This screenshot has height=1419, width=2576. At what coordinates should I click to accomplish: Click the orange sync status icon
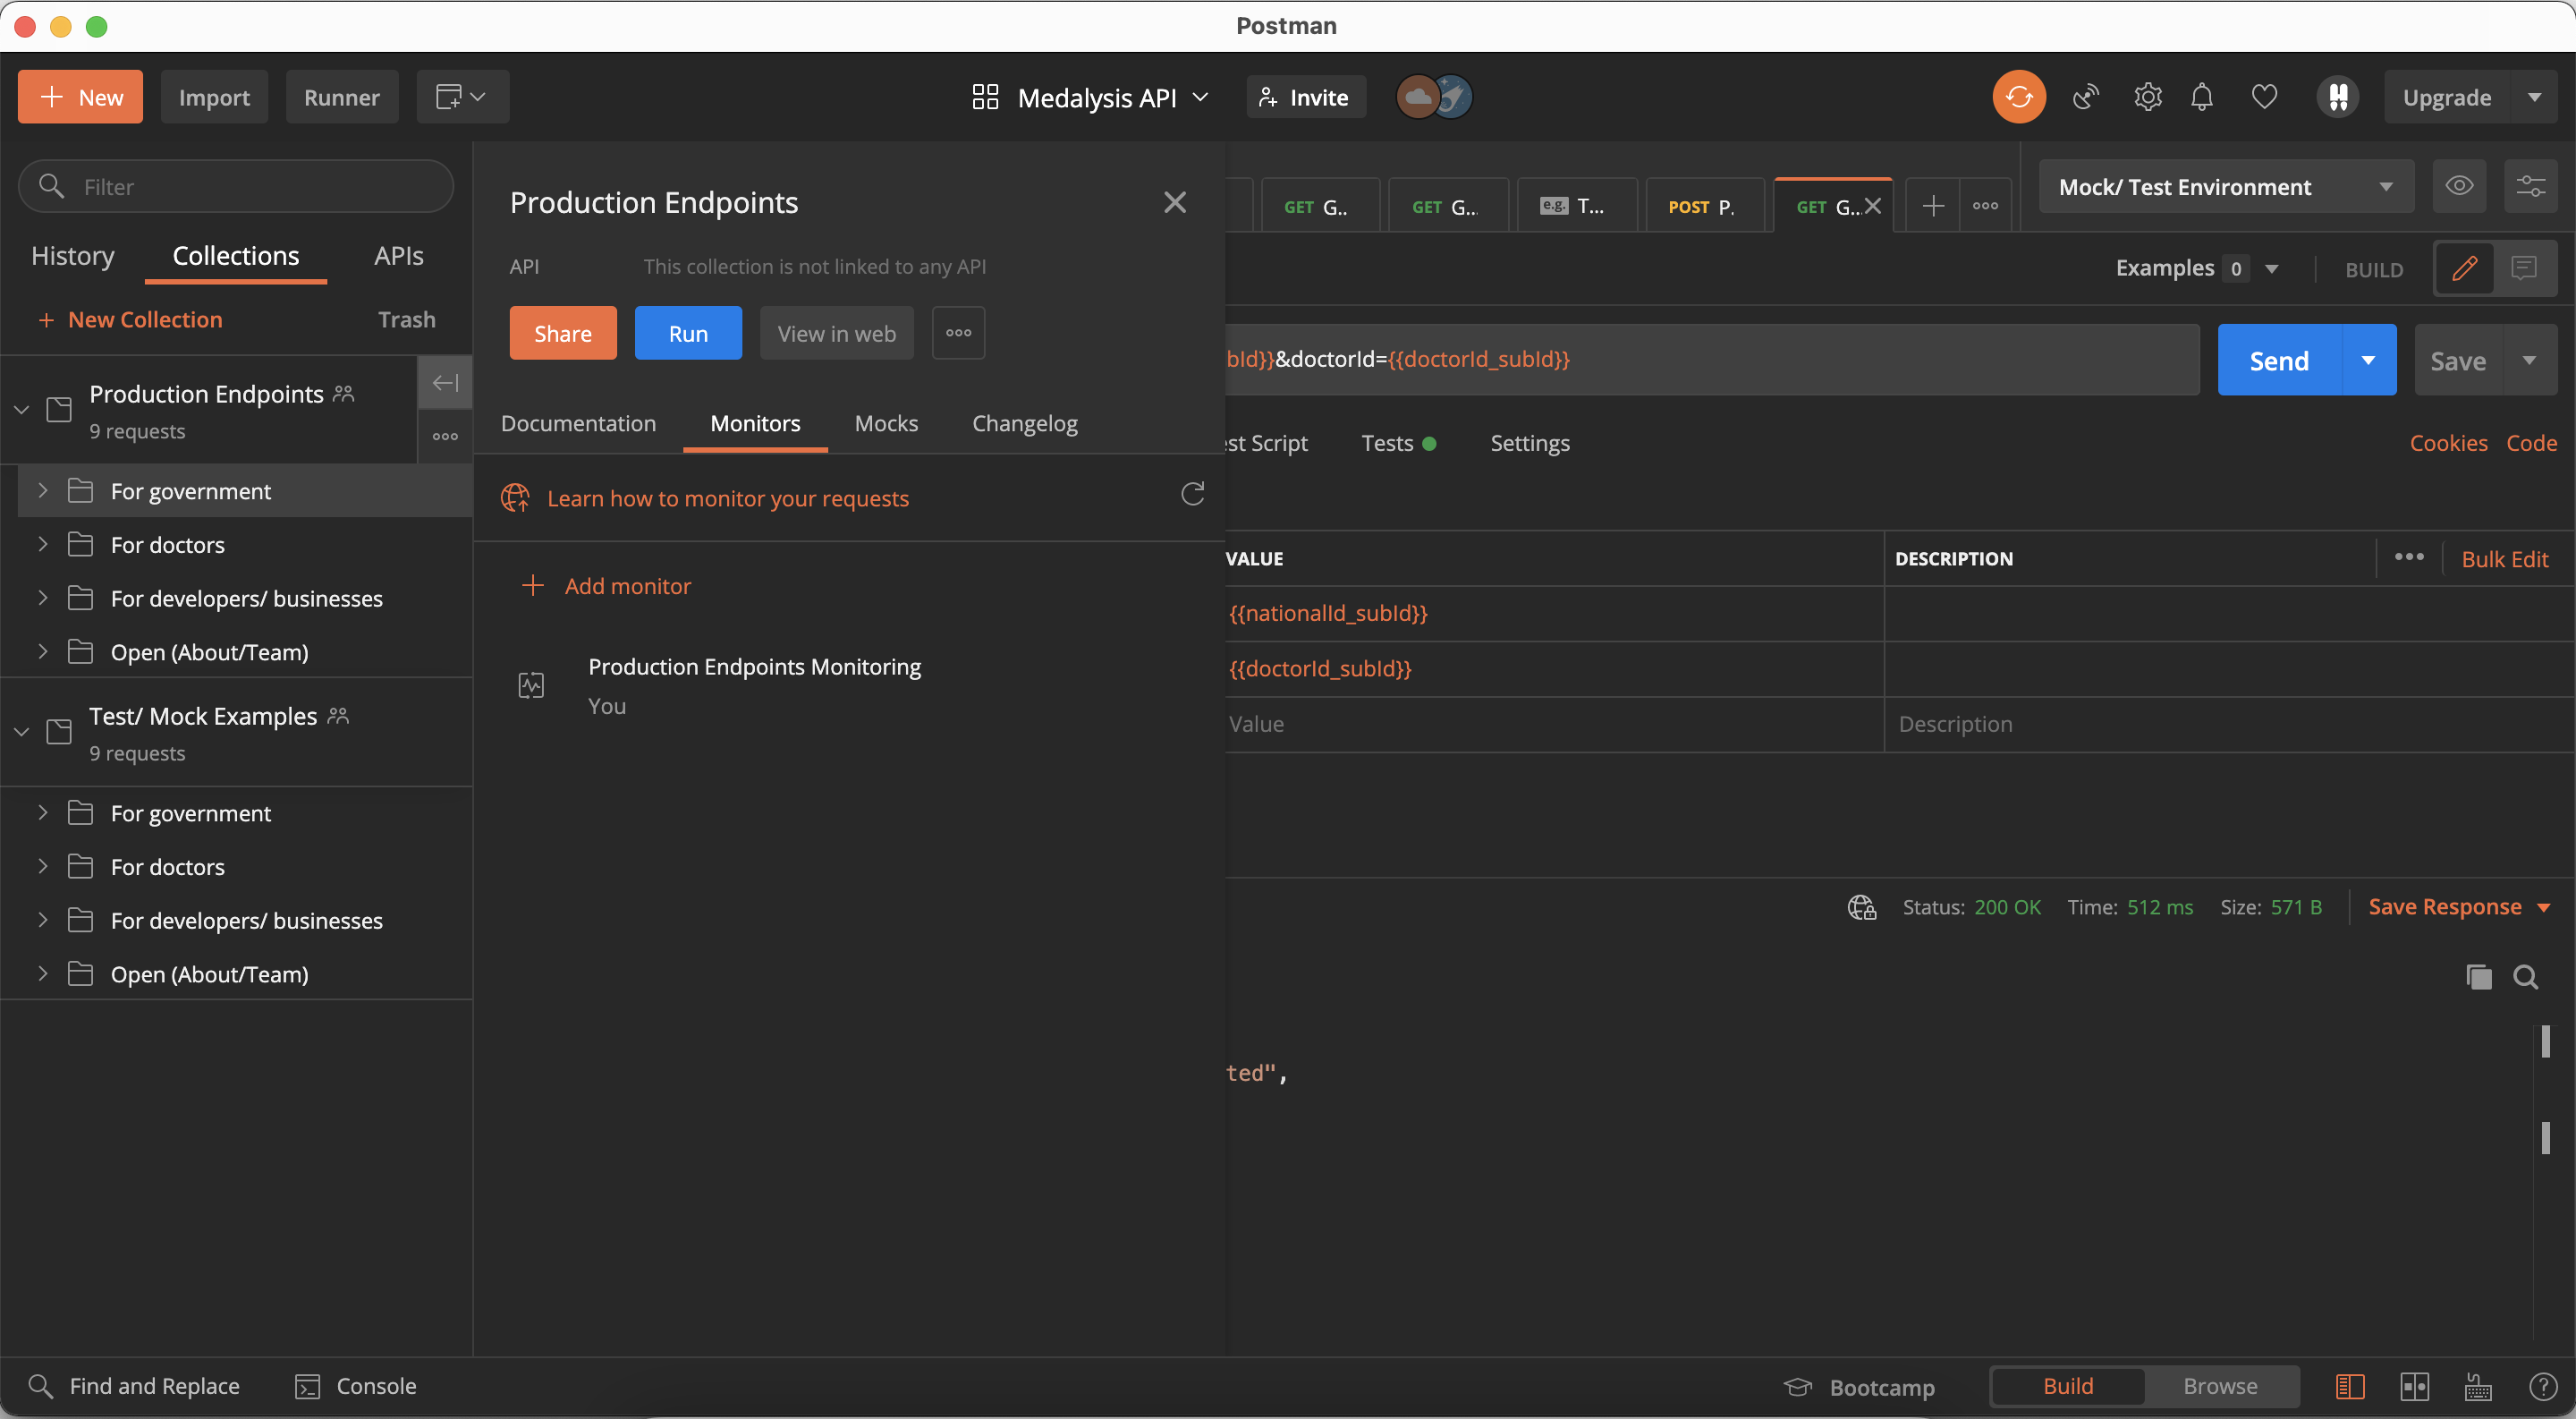coord(2018,97)
